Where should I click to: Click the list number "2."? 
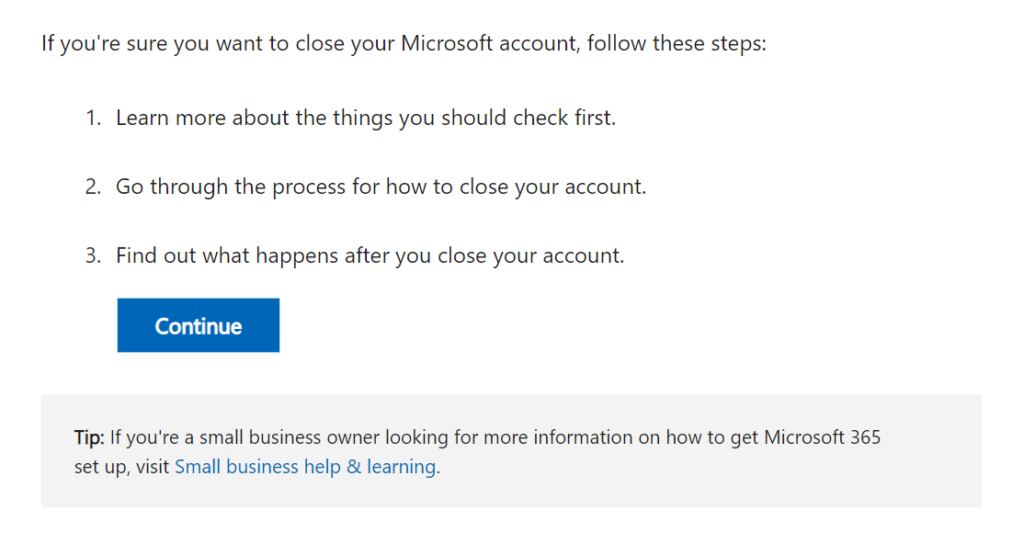pos(93,187)
